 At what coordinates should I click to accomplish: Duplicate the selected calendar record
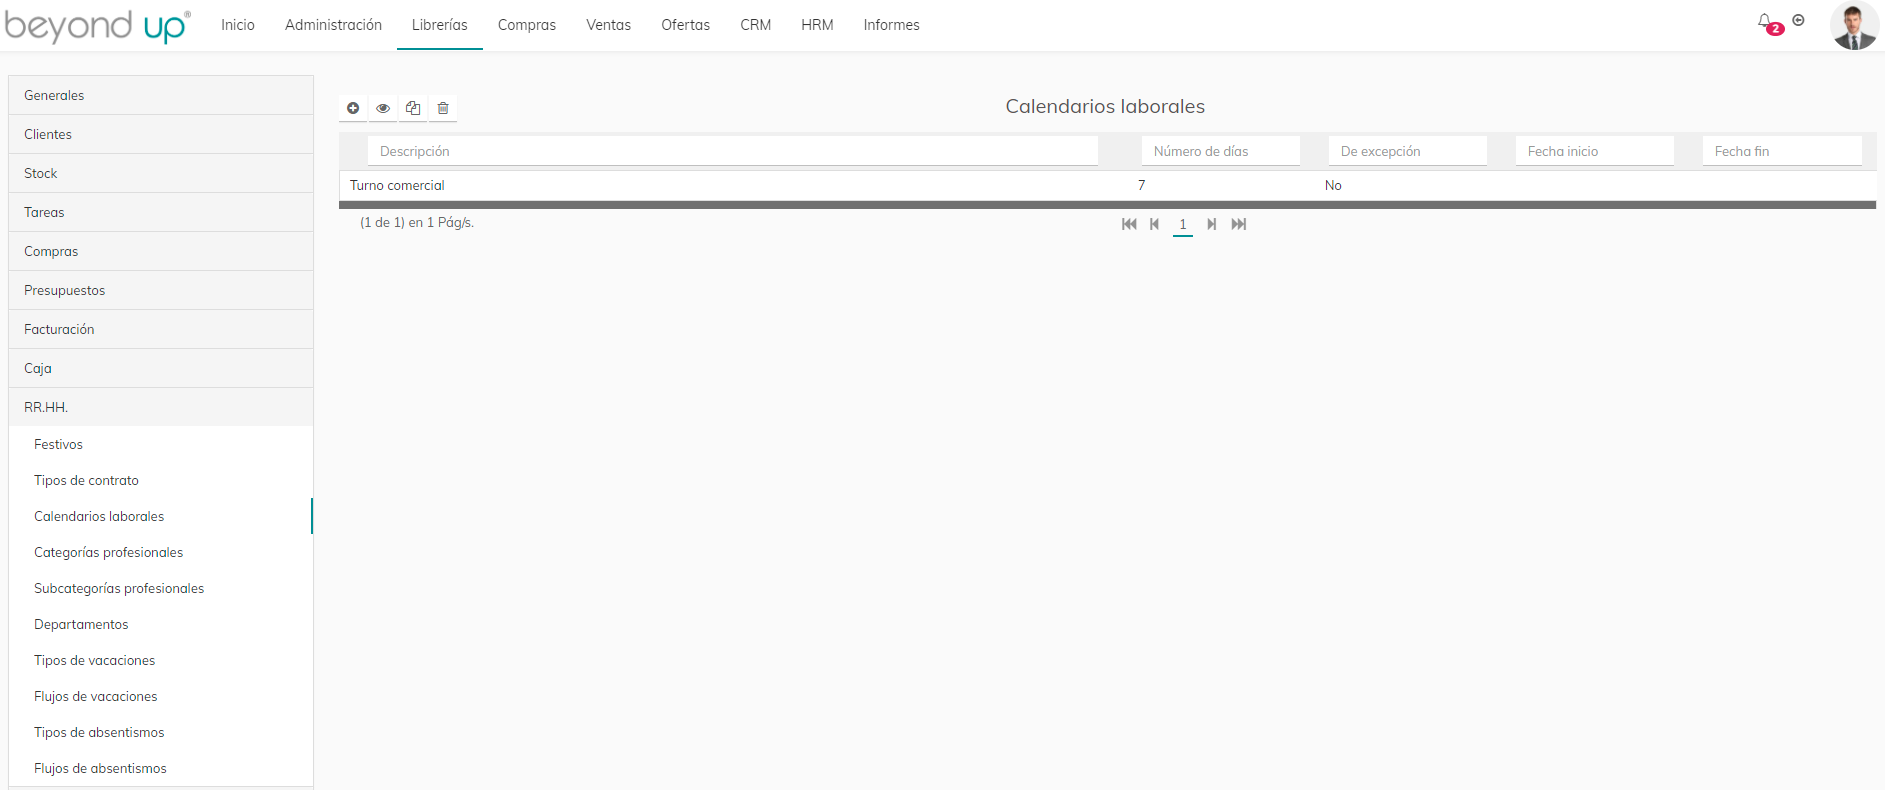(413, 108)
